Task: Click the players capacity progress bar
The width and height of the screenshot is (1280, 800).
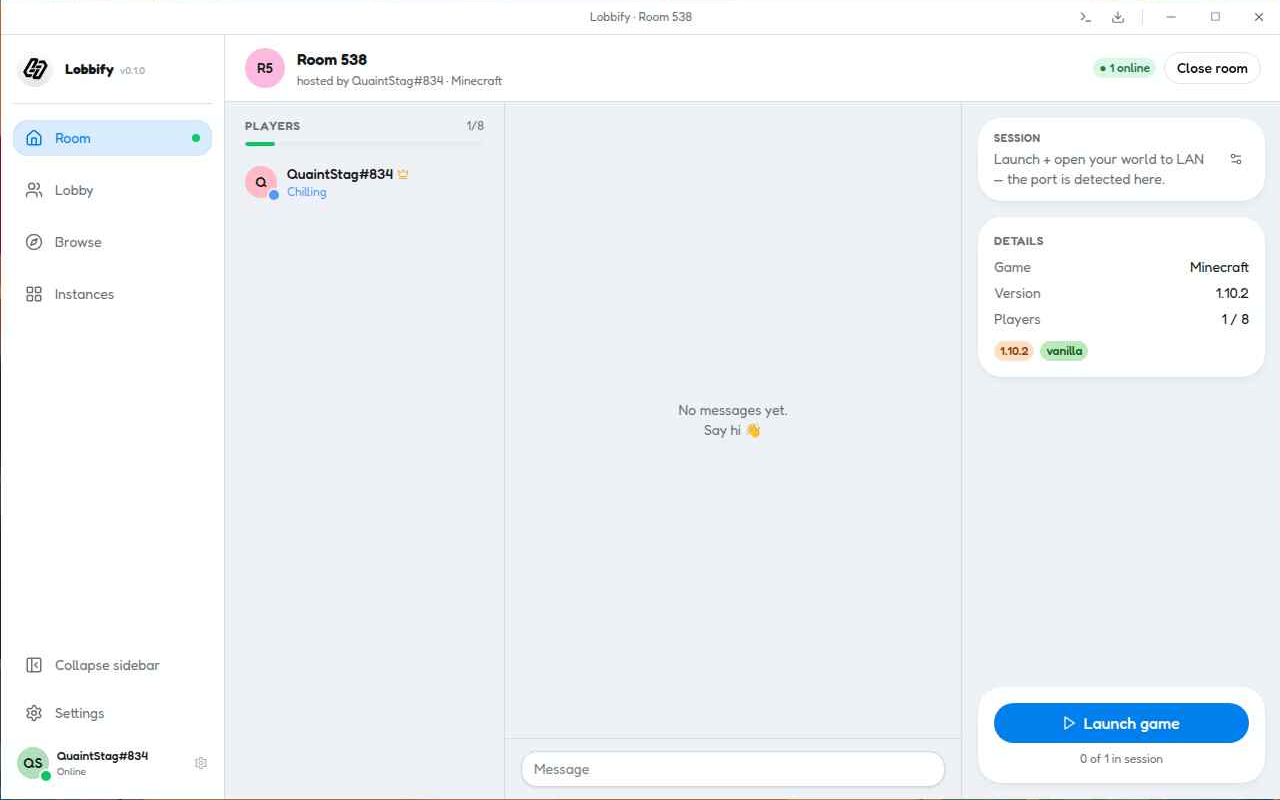Action: tap(364, 144)
